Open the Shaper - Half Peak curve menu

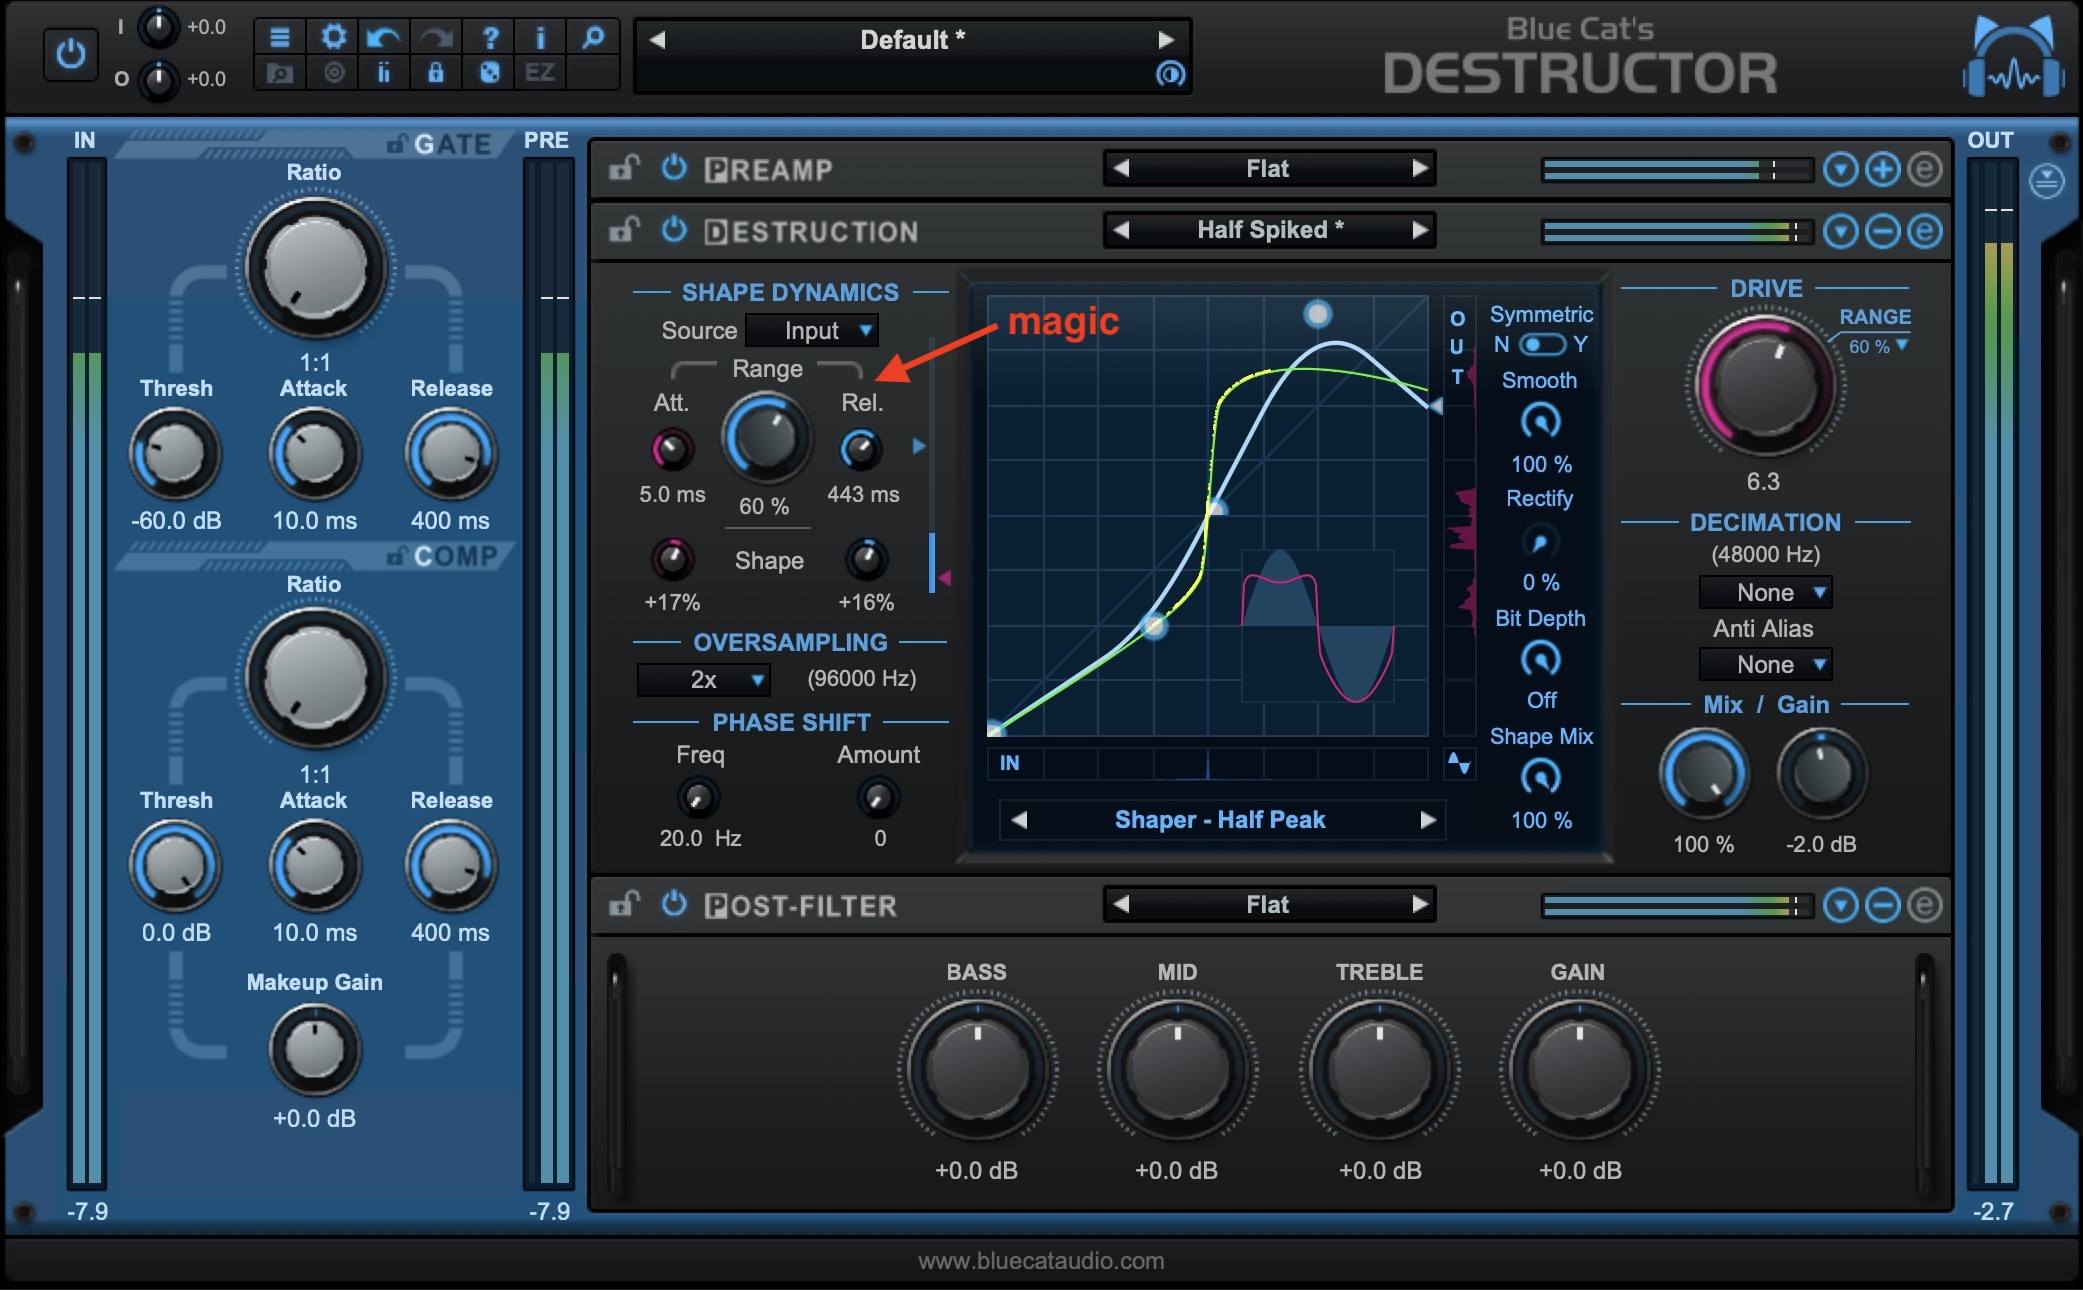[x=1220, y=820]
